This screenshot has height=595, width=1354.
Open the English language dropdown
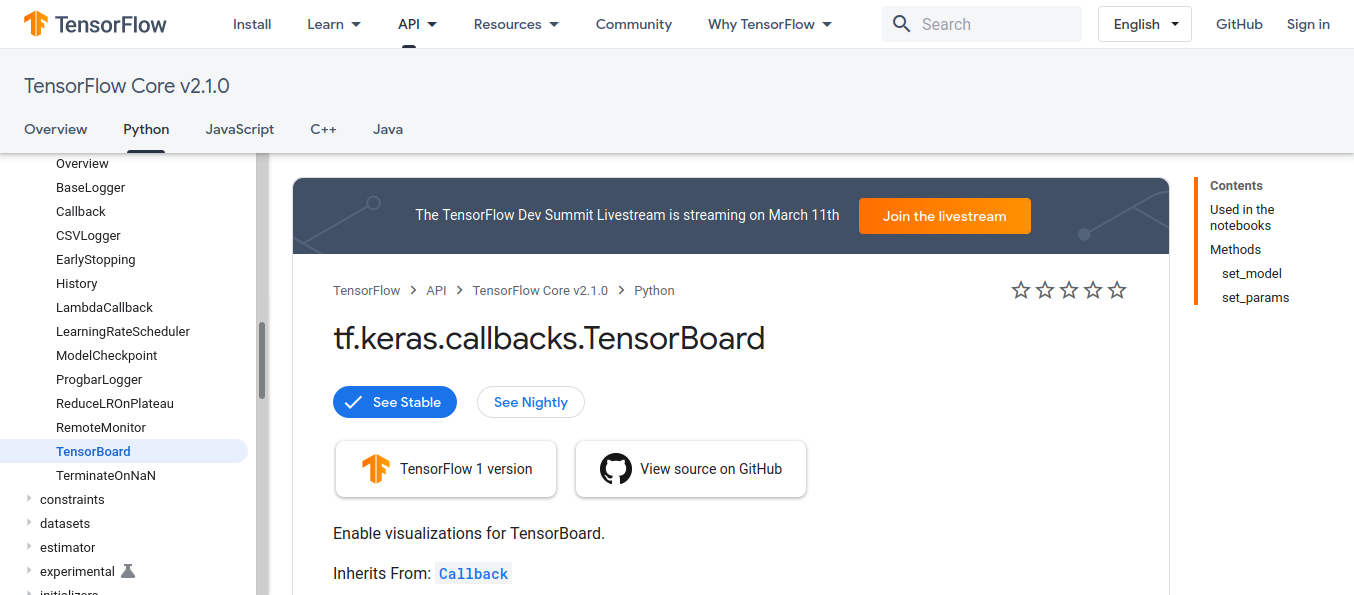1144,23
